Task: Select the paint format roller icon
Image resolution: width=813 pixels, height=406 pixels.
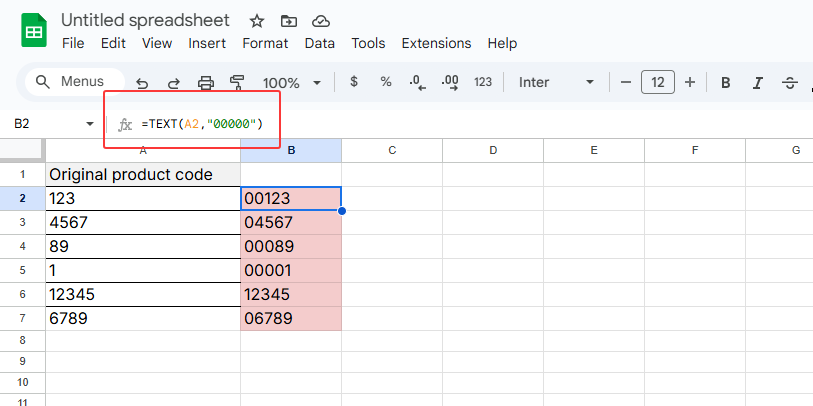Action: (237, 83)
